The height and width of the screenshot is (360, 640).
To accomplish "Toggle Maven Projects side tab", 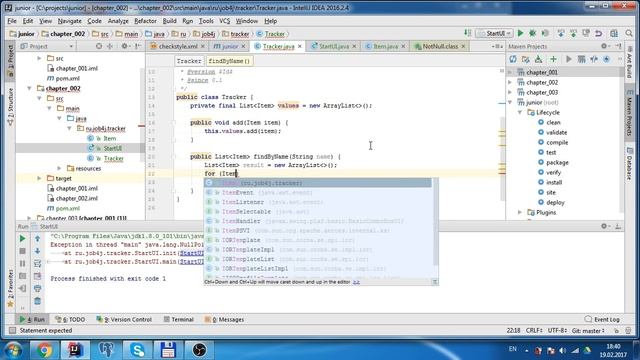I will pos(630,113).
